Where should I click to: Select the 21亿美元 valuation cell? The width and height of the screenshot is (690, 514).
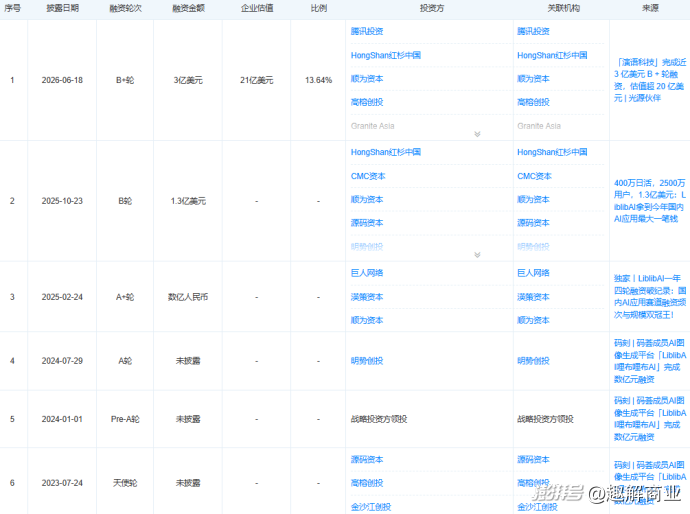(x=257, y=80)
